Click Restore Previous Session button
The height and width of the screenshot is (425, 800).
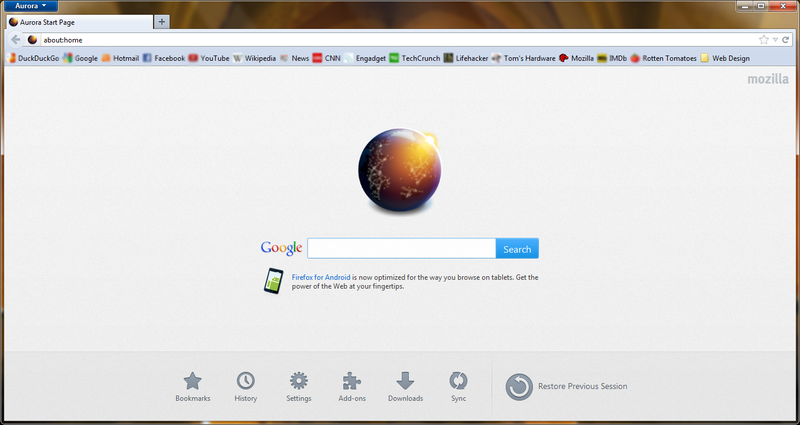566,386
